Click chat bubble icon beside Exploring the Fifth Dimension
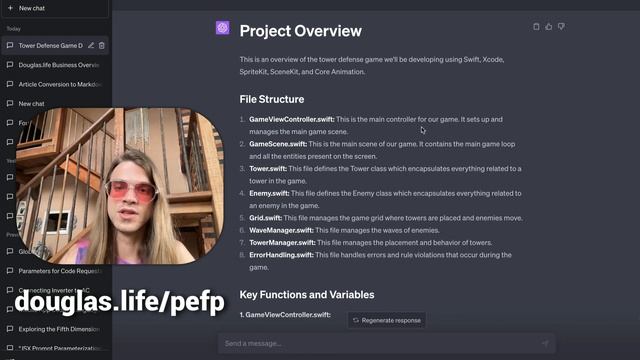 pos(10,329)
